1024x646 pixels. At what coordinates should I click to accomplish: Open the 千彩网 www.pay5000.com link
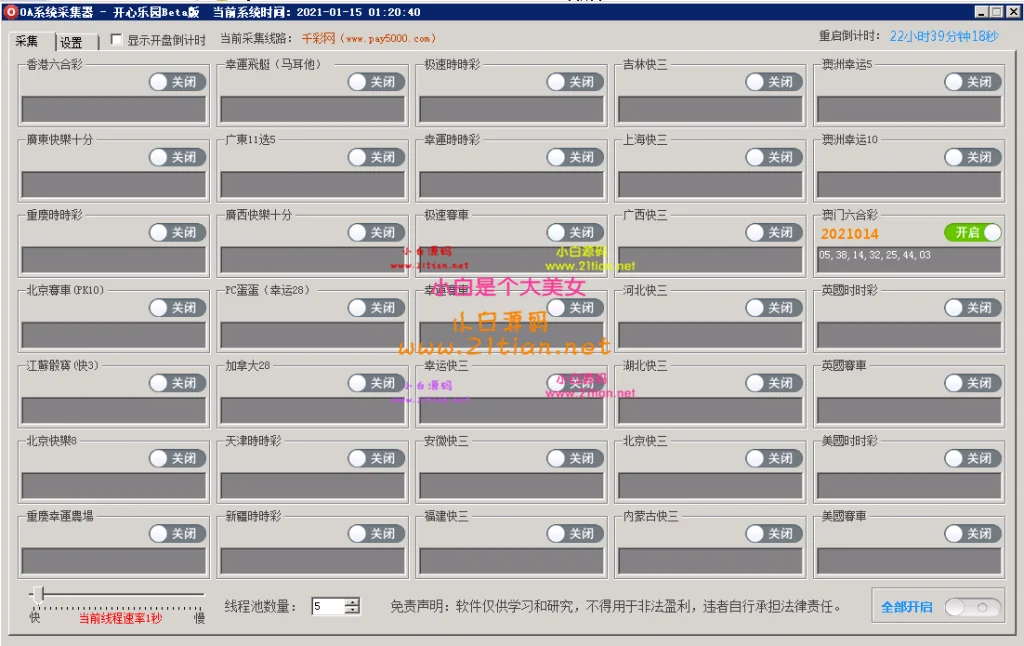tap(369, 39)
